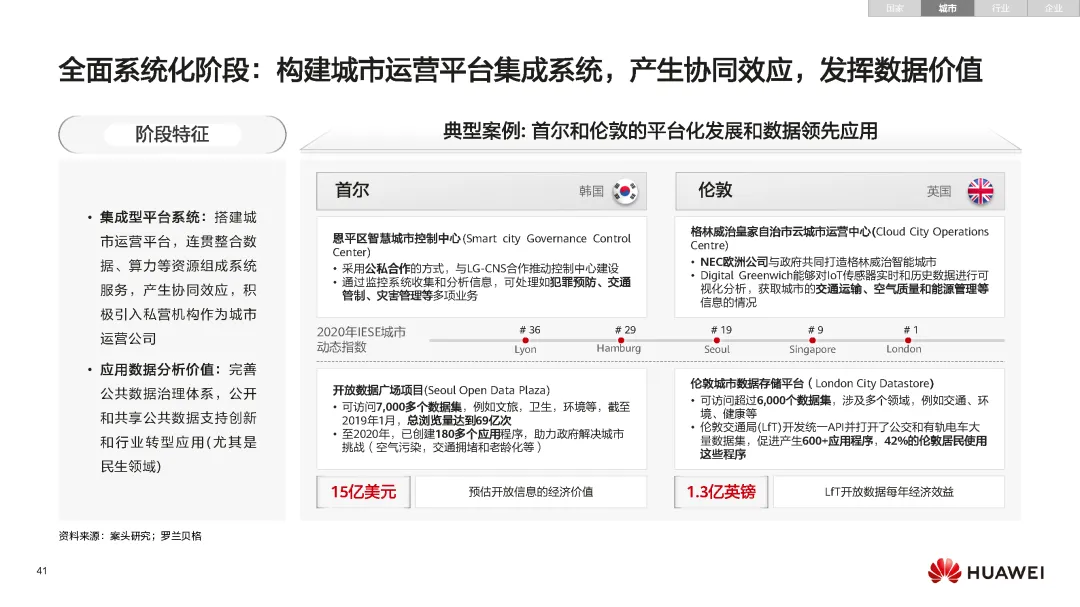Select the 企业 navigation tab
Image resolution: width=1080 pixels, height=607 pixels.
(1053, 8)
